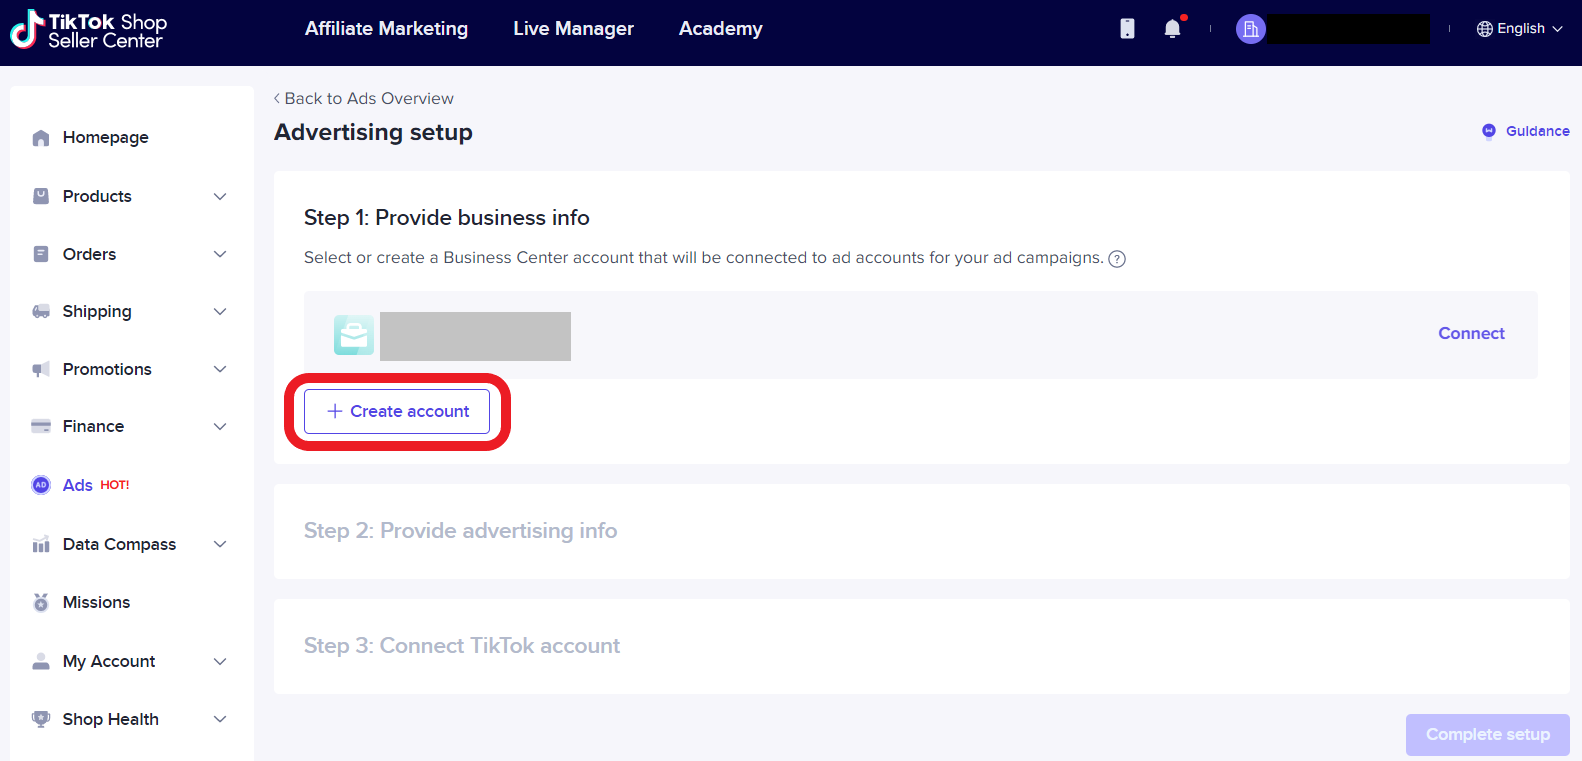Expand the Orders menu chevron

pos(220,254)
